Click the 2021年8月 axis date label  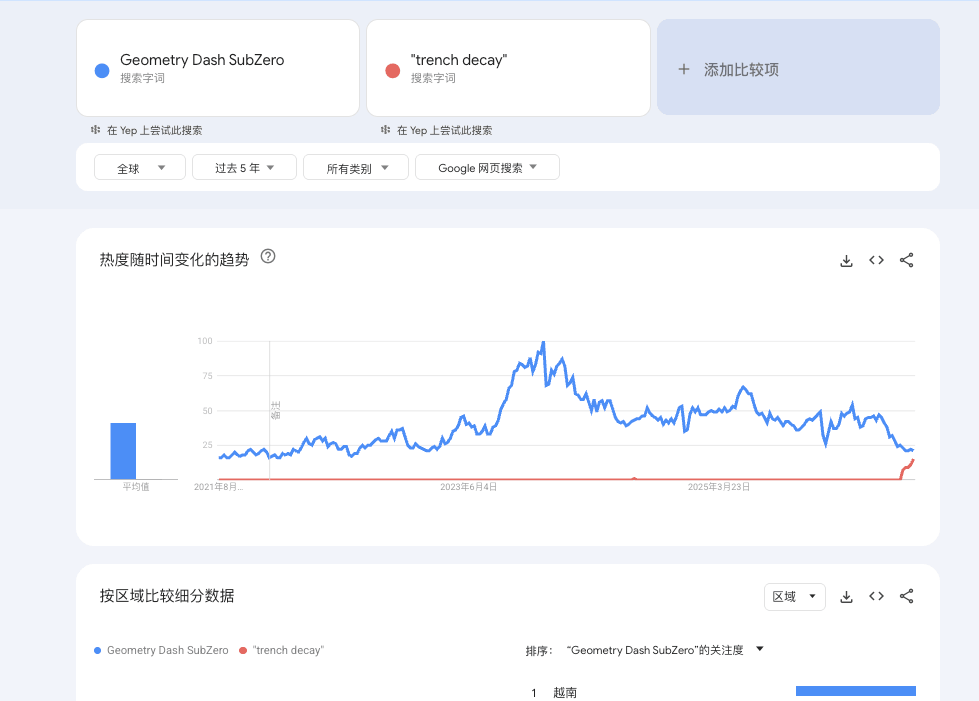tap(219, 487)
